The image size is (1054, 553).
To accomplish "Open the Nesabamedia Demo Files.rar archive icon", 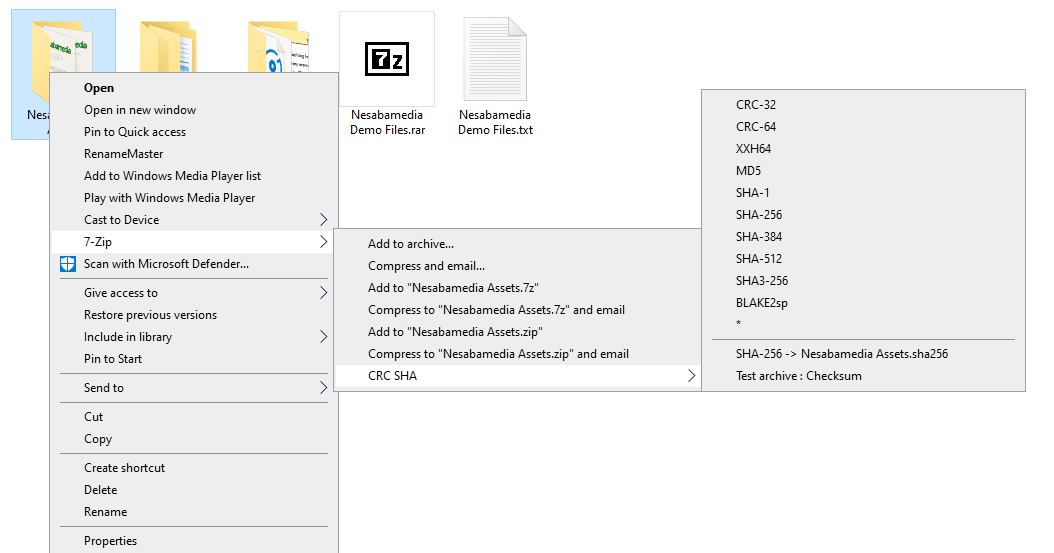I will tap(386, 59).
